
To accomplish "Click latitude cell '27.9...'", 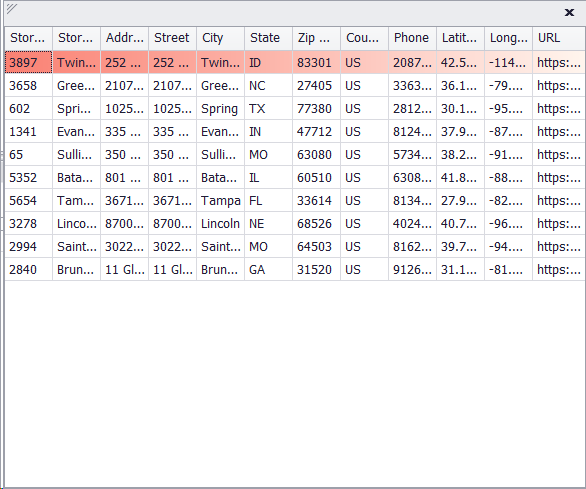I will pos(460,201).
